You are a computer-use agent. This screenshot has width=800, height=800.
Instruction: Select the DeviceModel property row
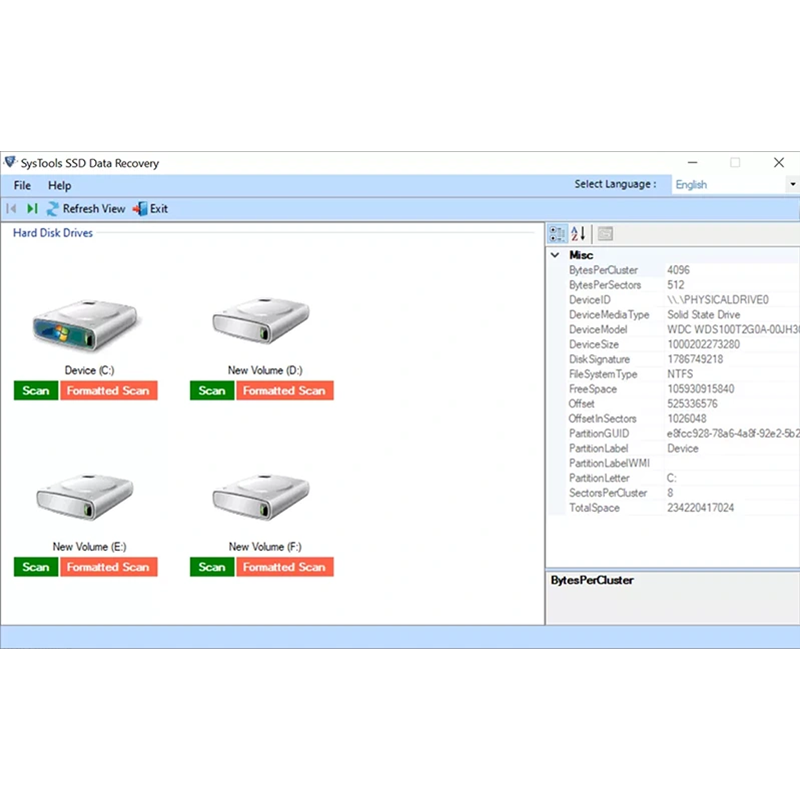(x=682, y=329)
